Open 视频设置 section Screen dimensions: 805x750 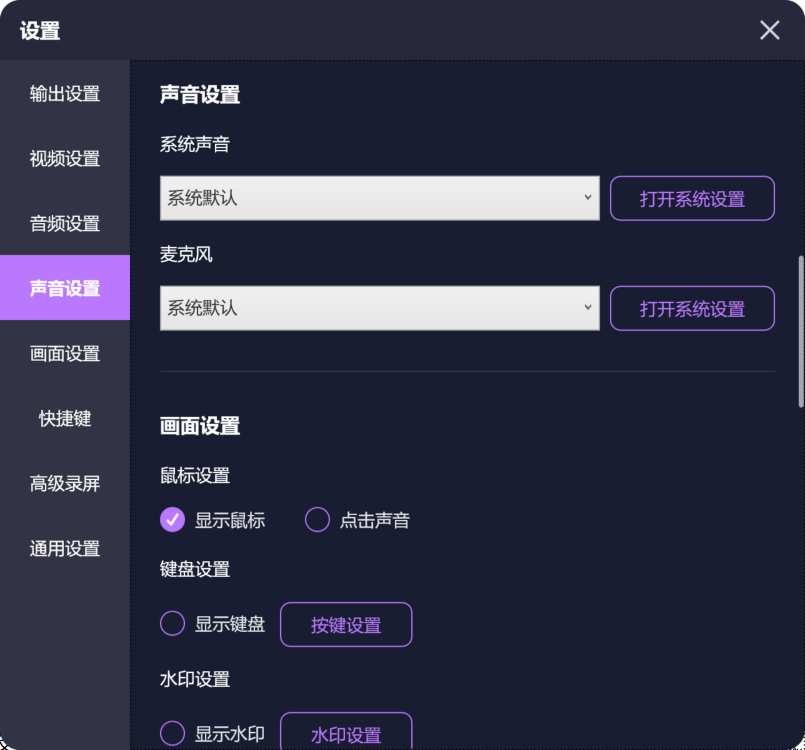[x=64, y=158]
